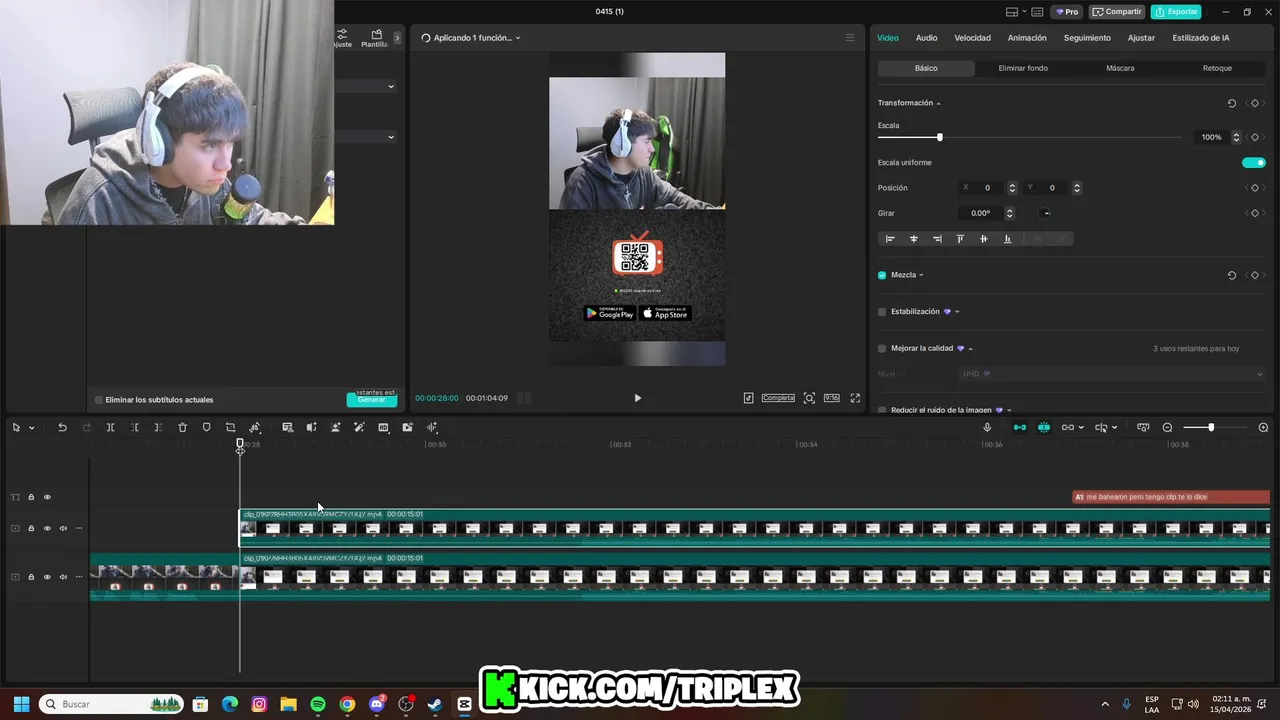Viewport: 1280px width, 720px height.
Task: Click the Pro upgrade button
Action: [1066, 12]
